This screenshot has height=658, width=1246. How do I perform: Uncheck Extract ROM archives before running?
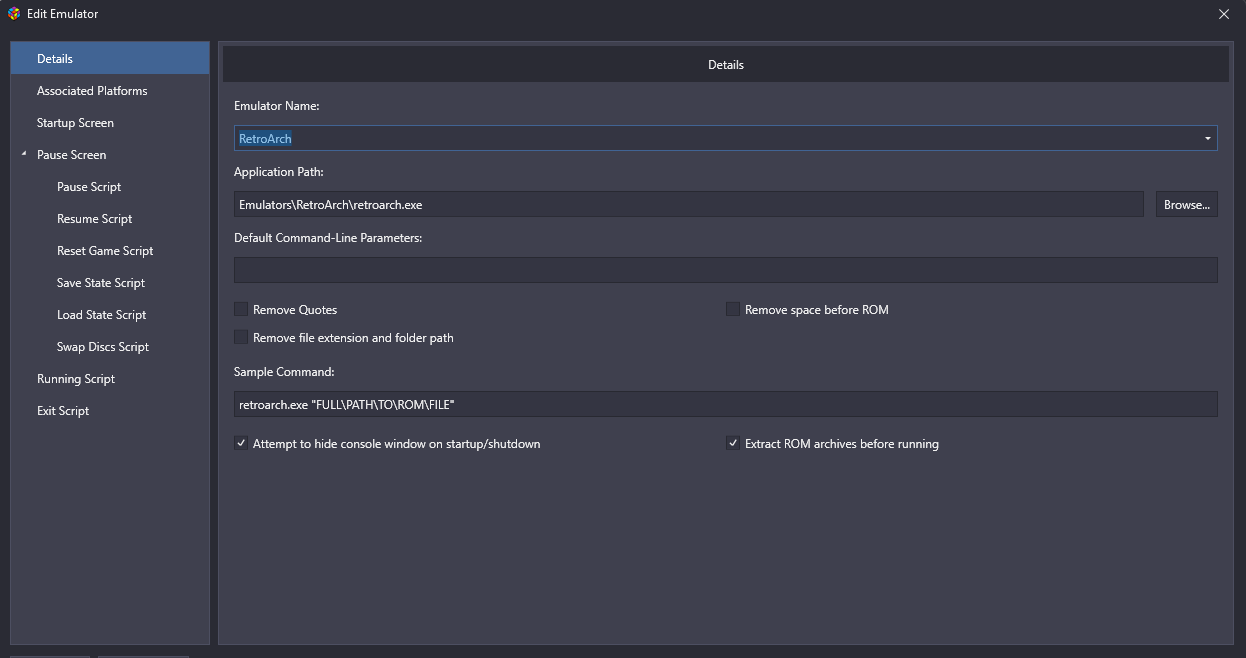[x=733, y=443]
